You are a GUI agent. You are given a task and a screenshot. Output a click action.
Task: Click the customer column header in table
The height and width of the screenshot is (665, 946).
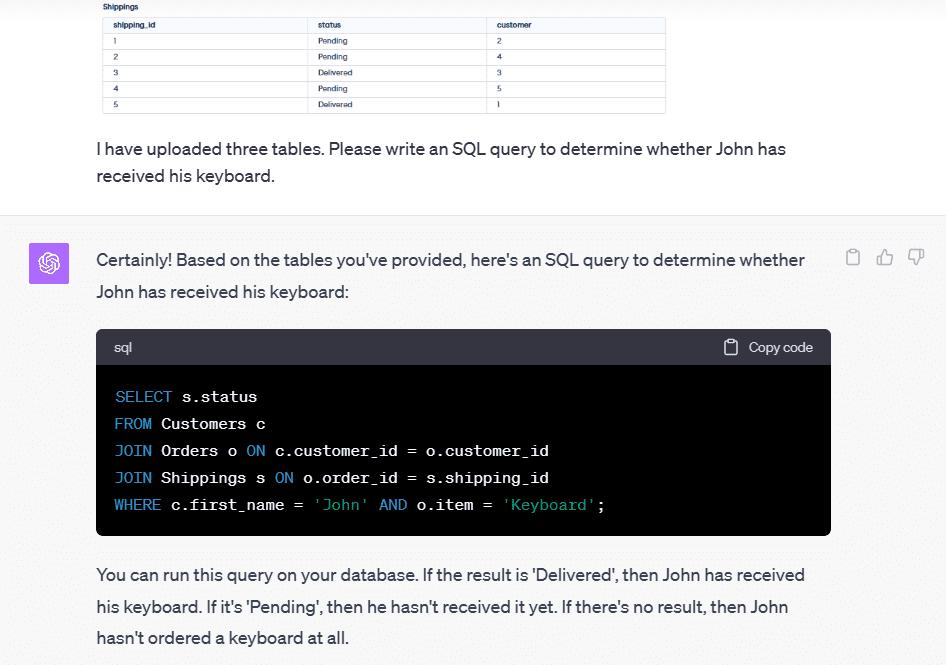(513, 25)
